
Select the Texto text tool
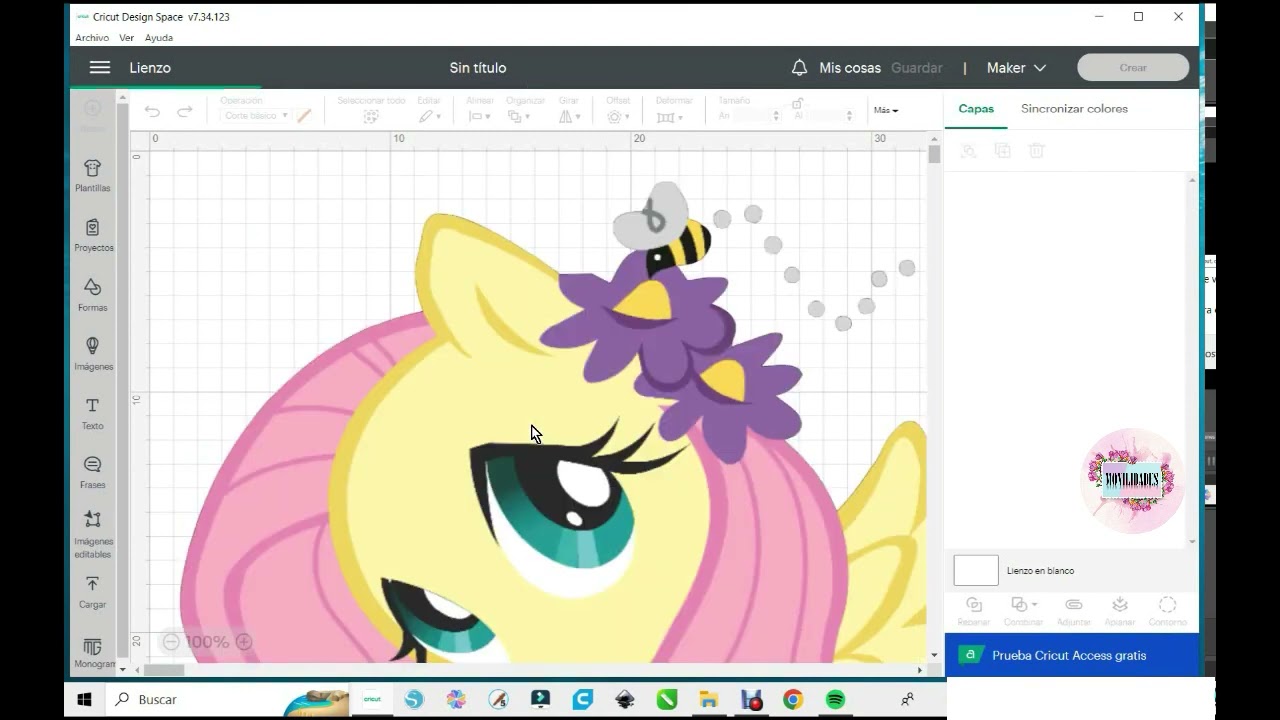(92, 413)
